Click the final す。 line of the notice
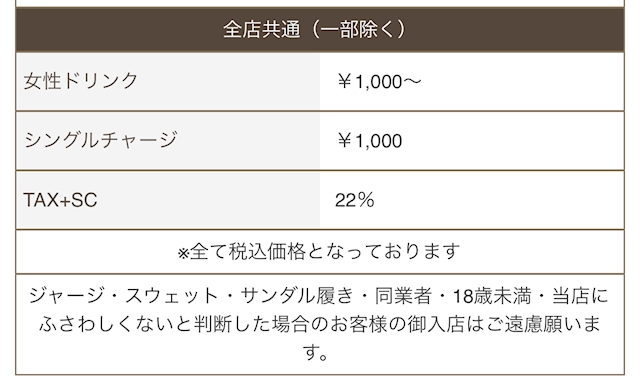Viewport: 640px width, 380px height. point(316,352)
